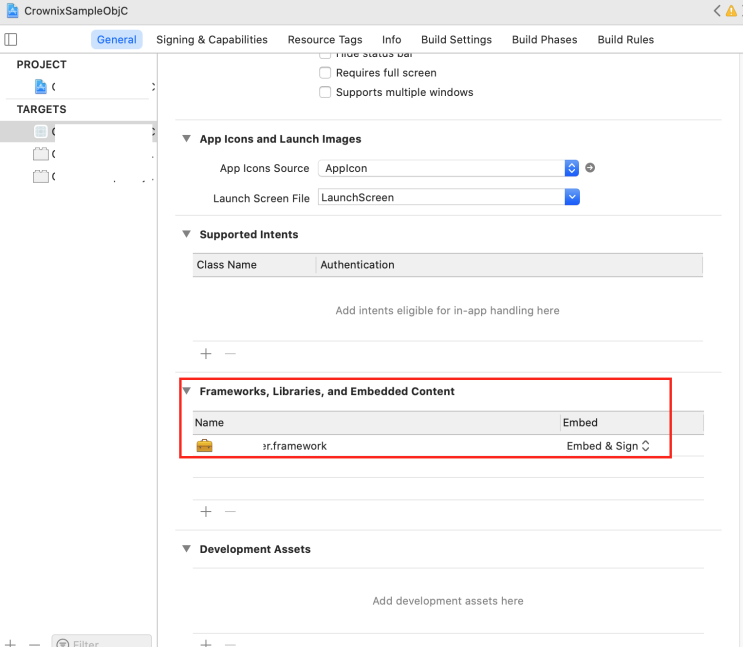Screen dimensions: 743x647
Task: Open Build Settings tab
Action: (x=456, y=39)
